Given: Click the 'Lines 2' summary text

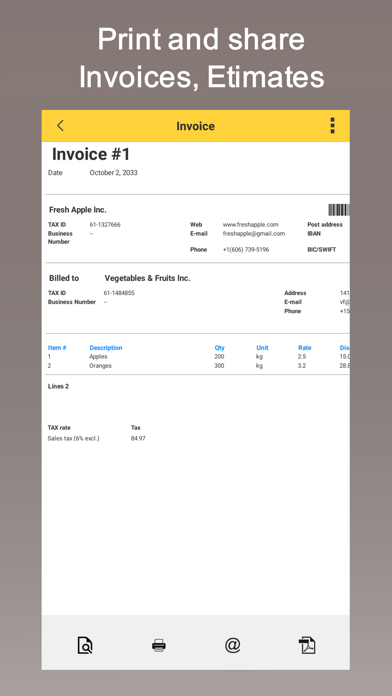Looking at the screenshot, I should pos(58,386).
